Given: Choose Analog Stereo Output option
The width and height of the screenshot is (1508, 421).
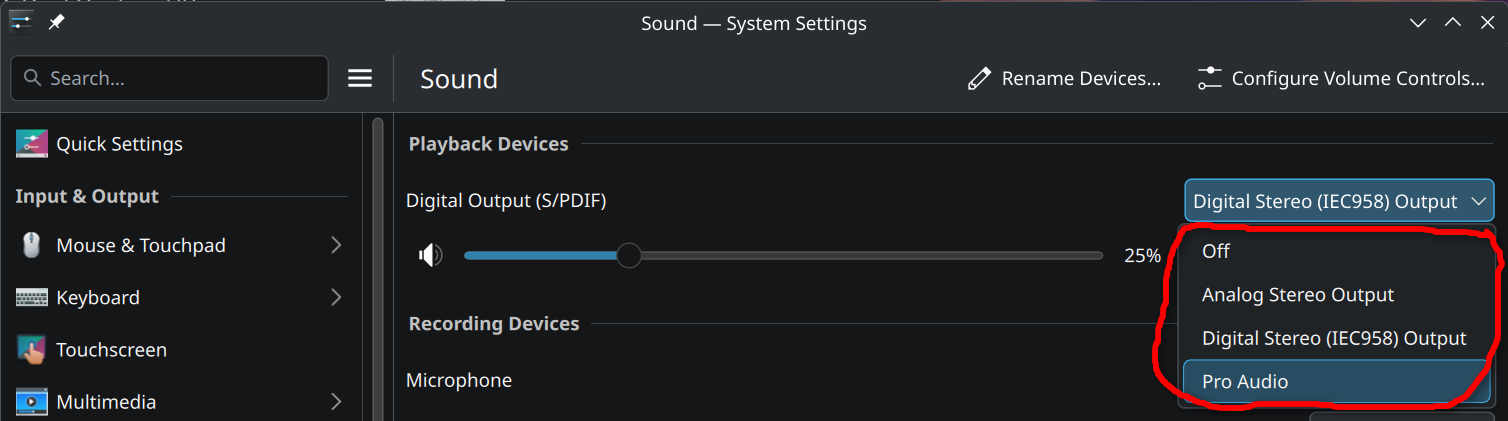Looking at the screenshot, I should (1297, 295).
